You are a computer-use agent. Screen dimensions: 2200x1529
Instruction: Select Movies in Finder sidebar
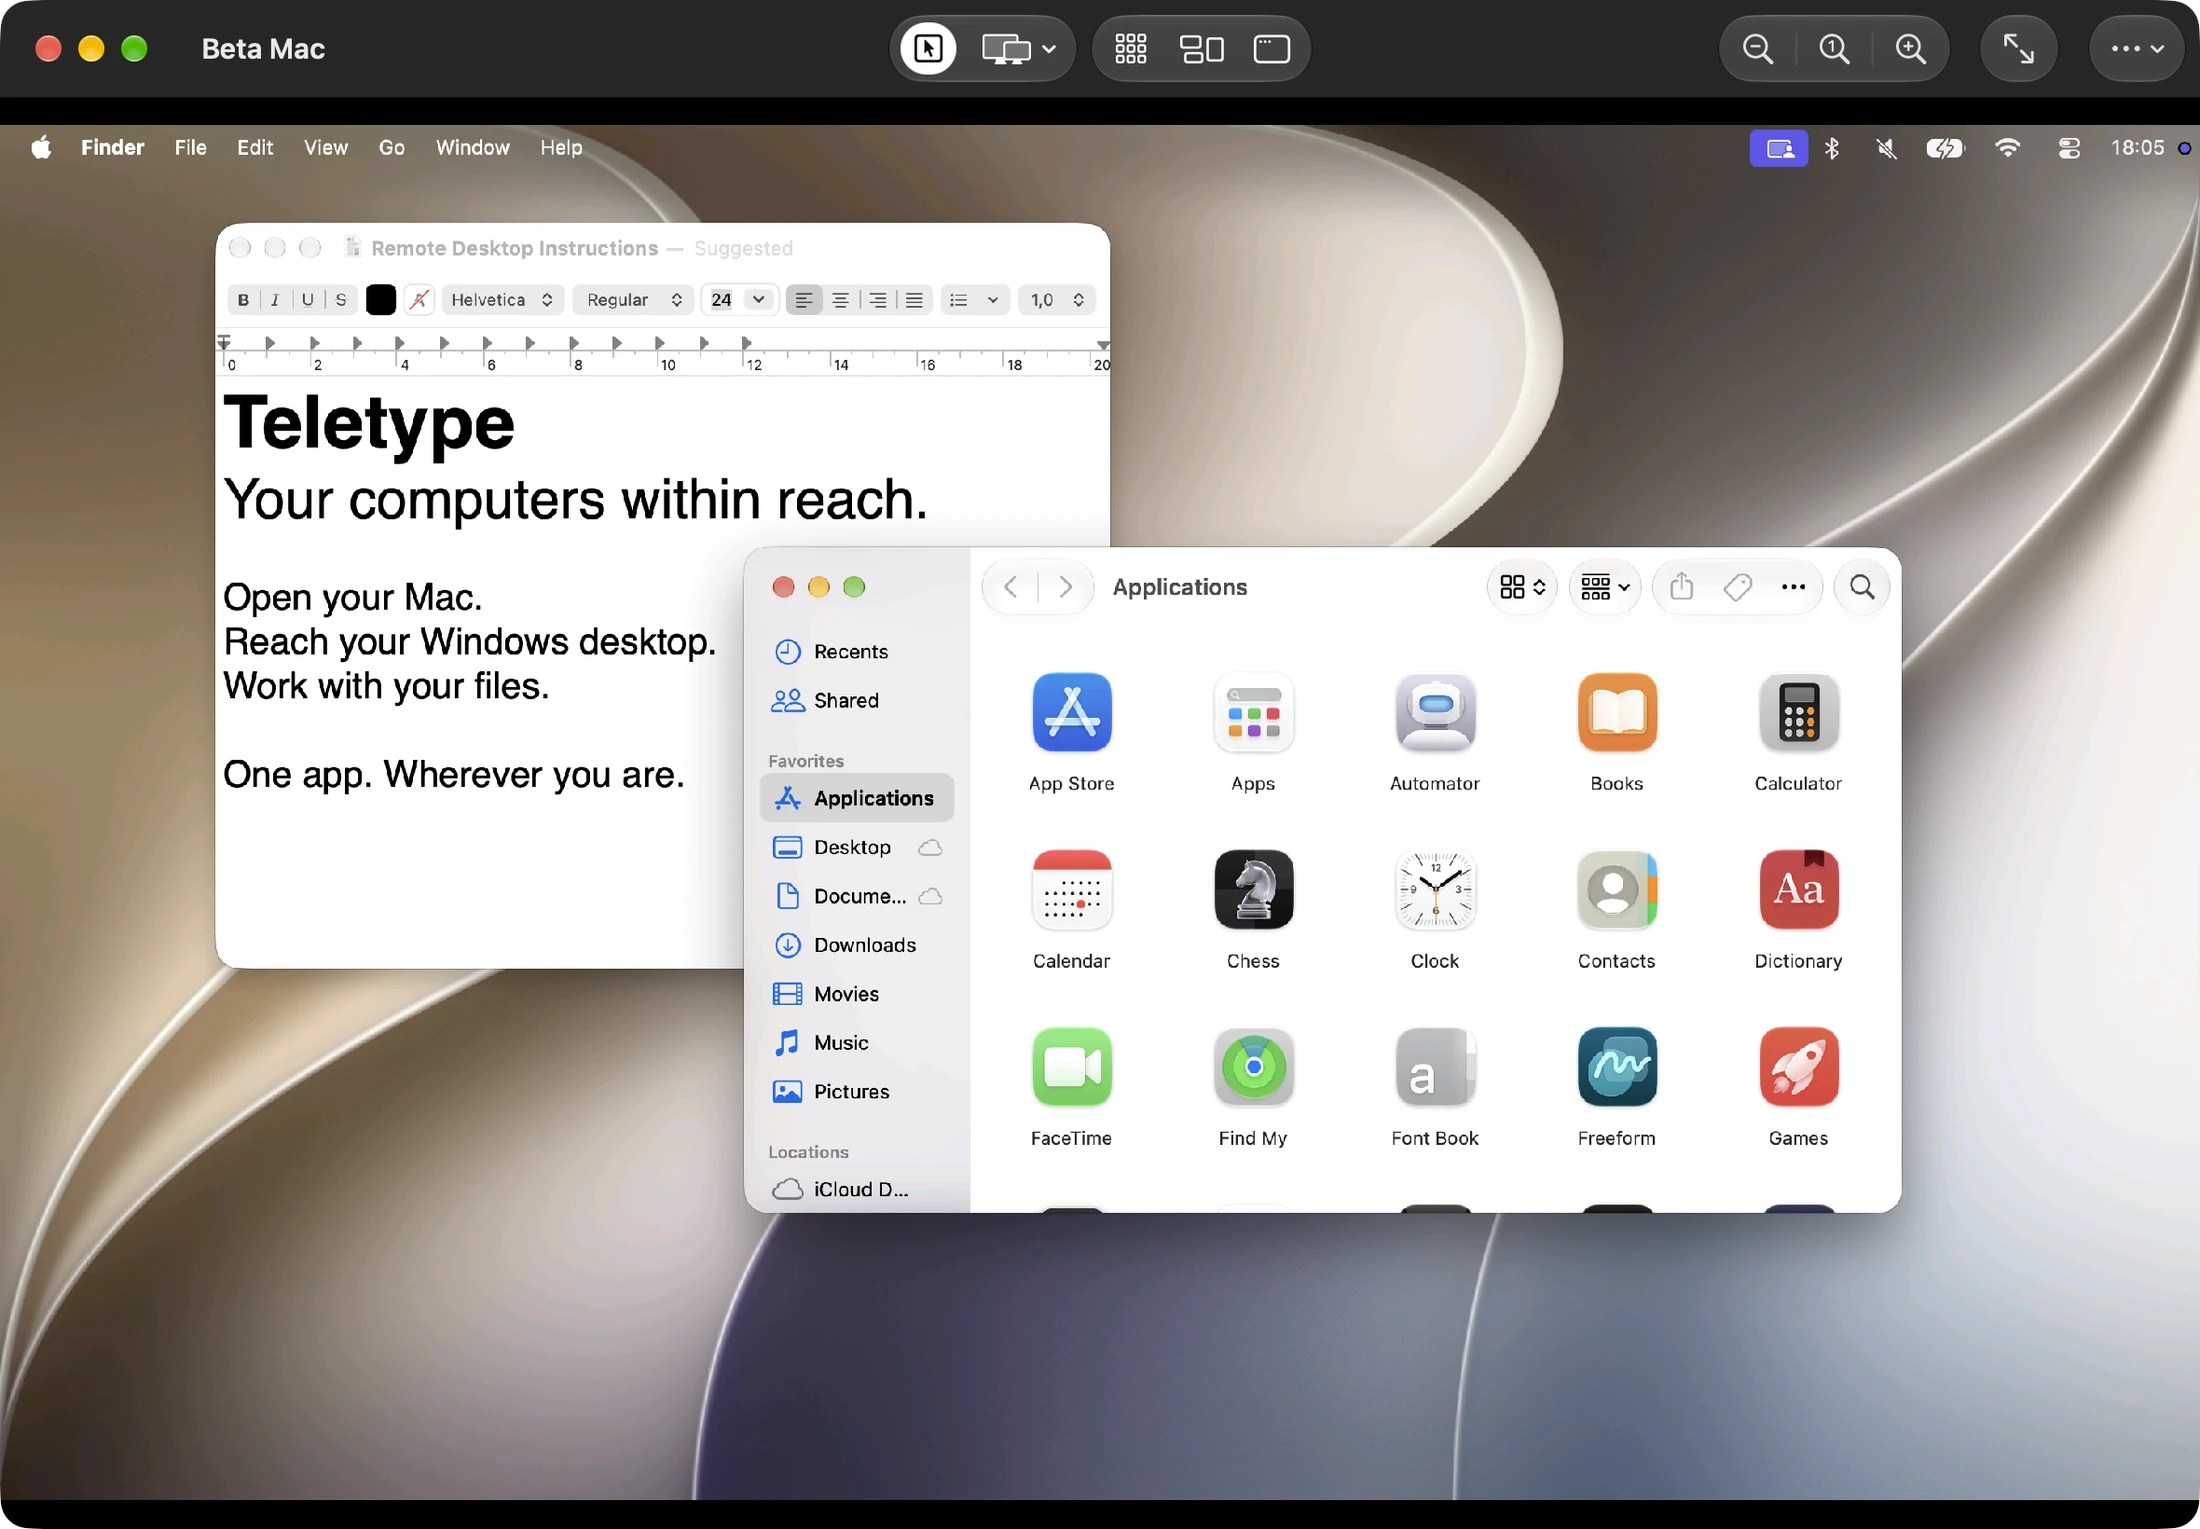point(855,995)
